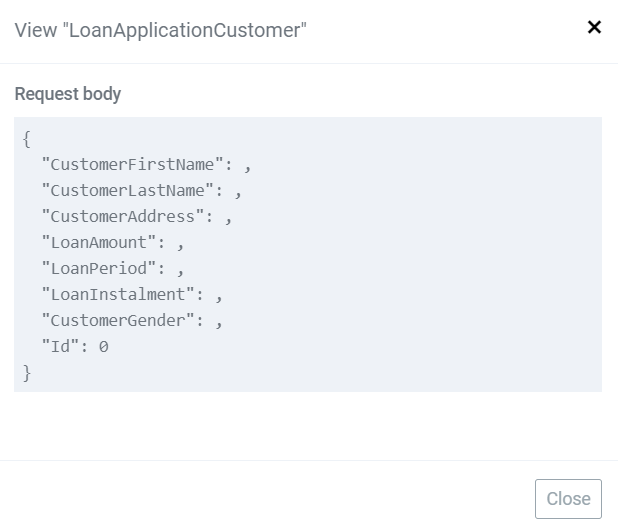Select the "CustomerFirstName" key
Image resolution: width=618 pixels, height=532 pixels.
click(x=132, y=164)
